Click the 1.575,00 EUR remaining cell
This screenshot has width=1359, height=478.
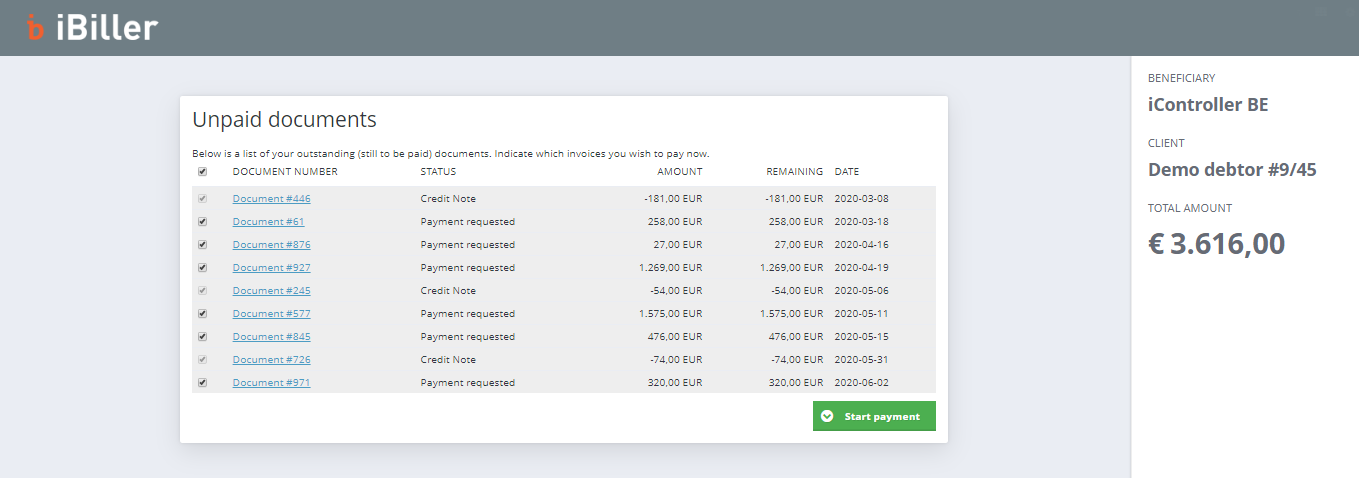point(791,313)
